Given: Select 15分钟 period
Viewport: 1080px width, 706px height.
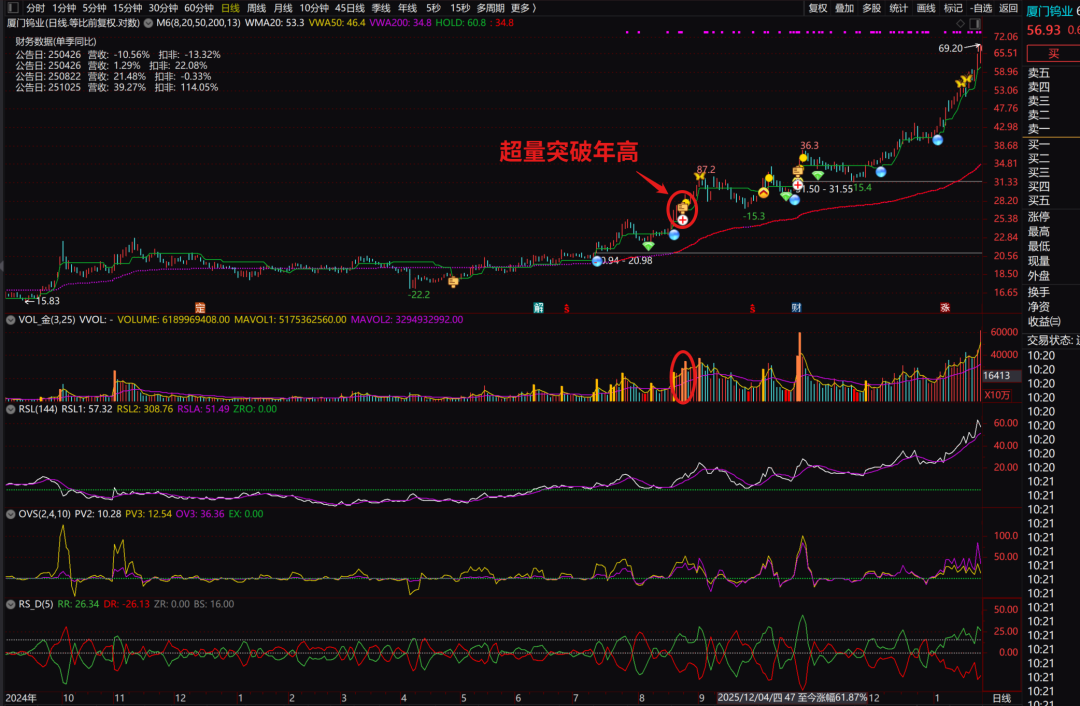Looking at the screenshot, I should pyautogui.click(x=127, y=8).
